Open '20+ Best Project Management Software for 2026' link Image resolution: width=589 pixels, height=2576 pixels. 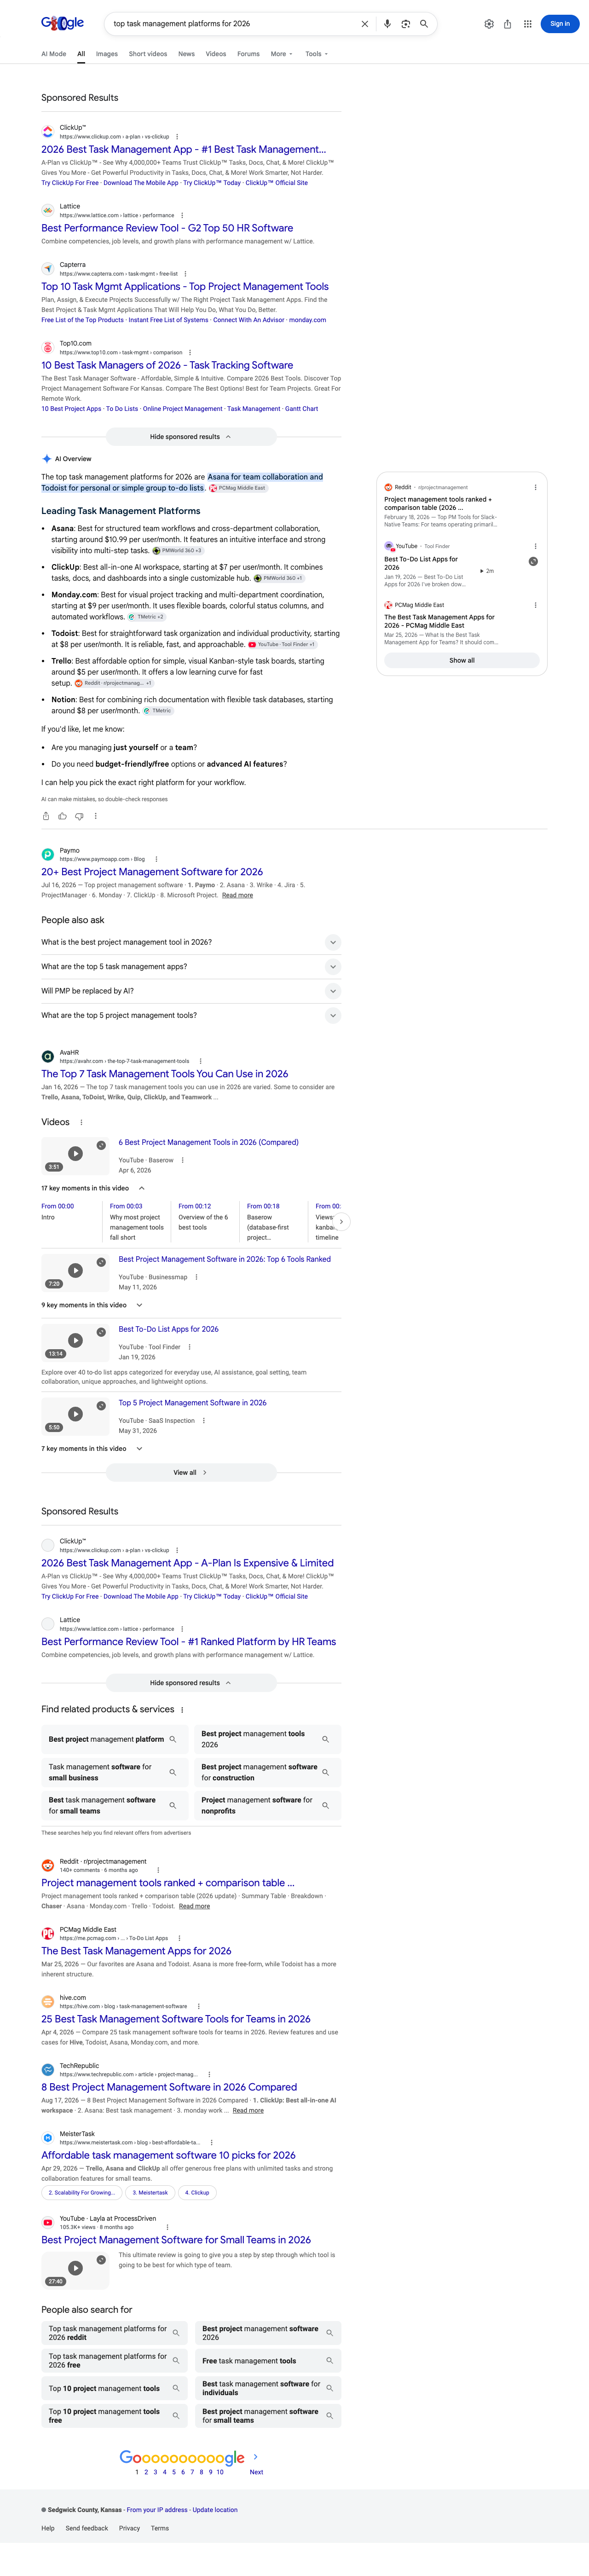tap(152, 872)
